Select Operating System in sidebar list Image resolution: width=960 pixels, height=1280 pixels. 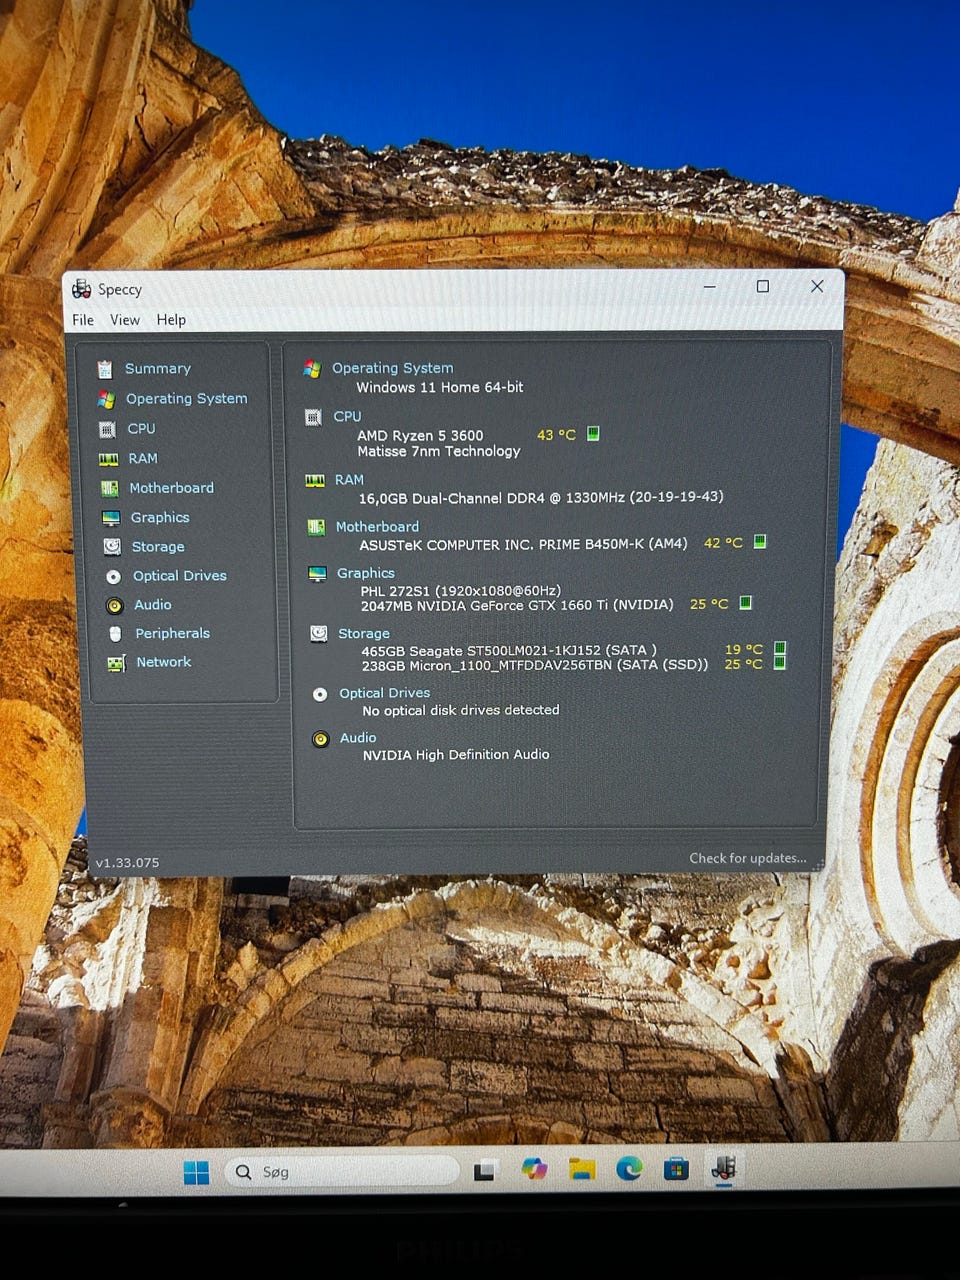point(186,398)
